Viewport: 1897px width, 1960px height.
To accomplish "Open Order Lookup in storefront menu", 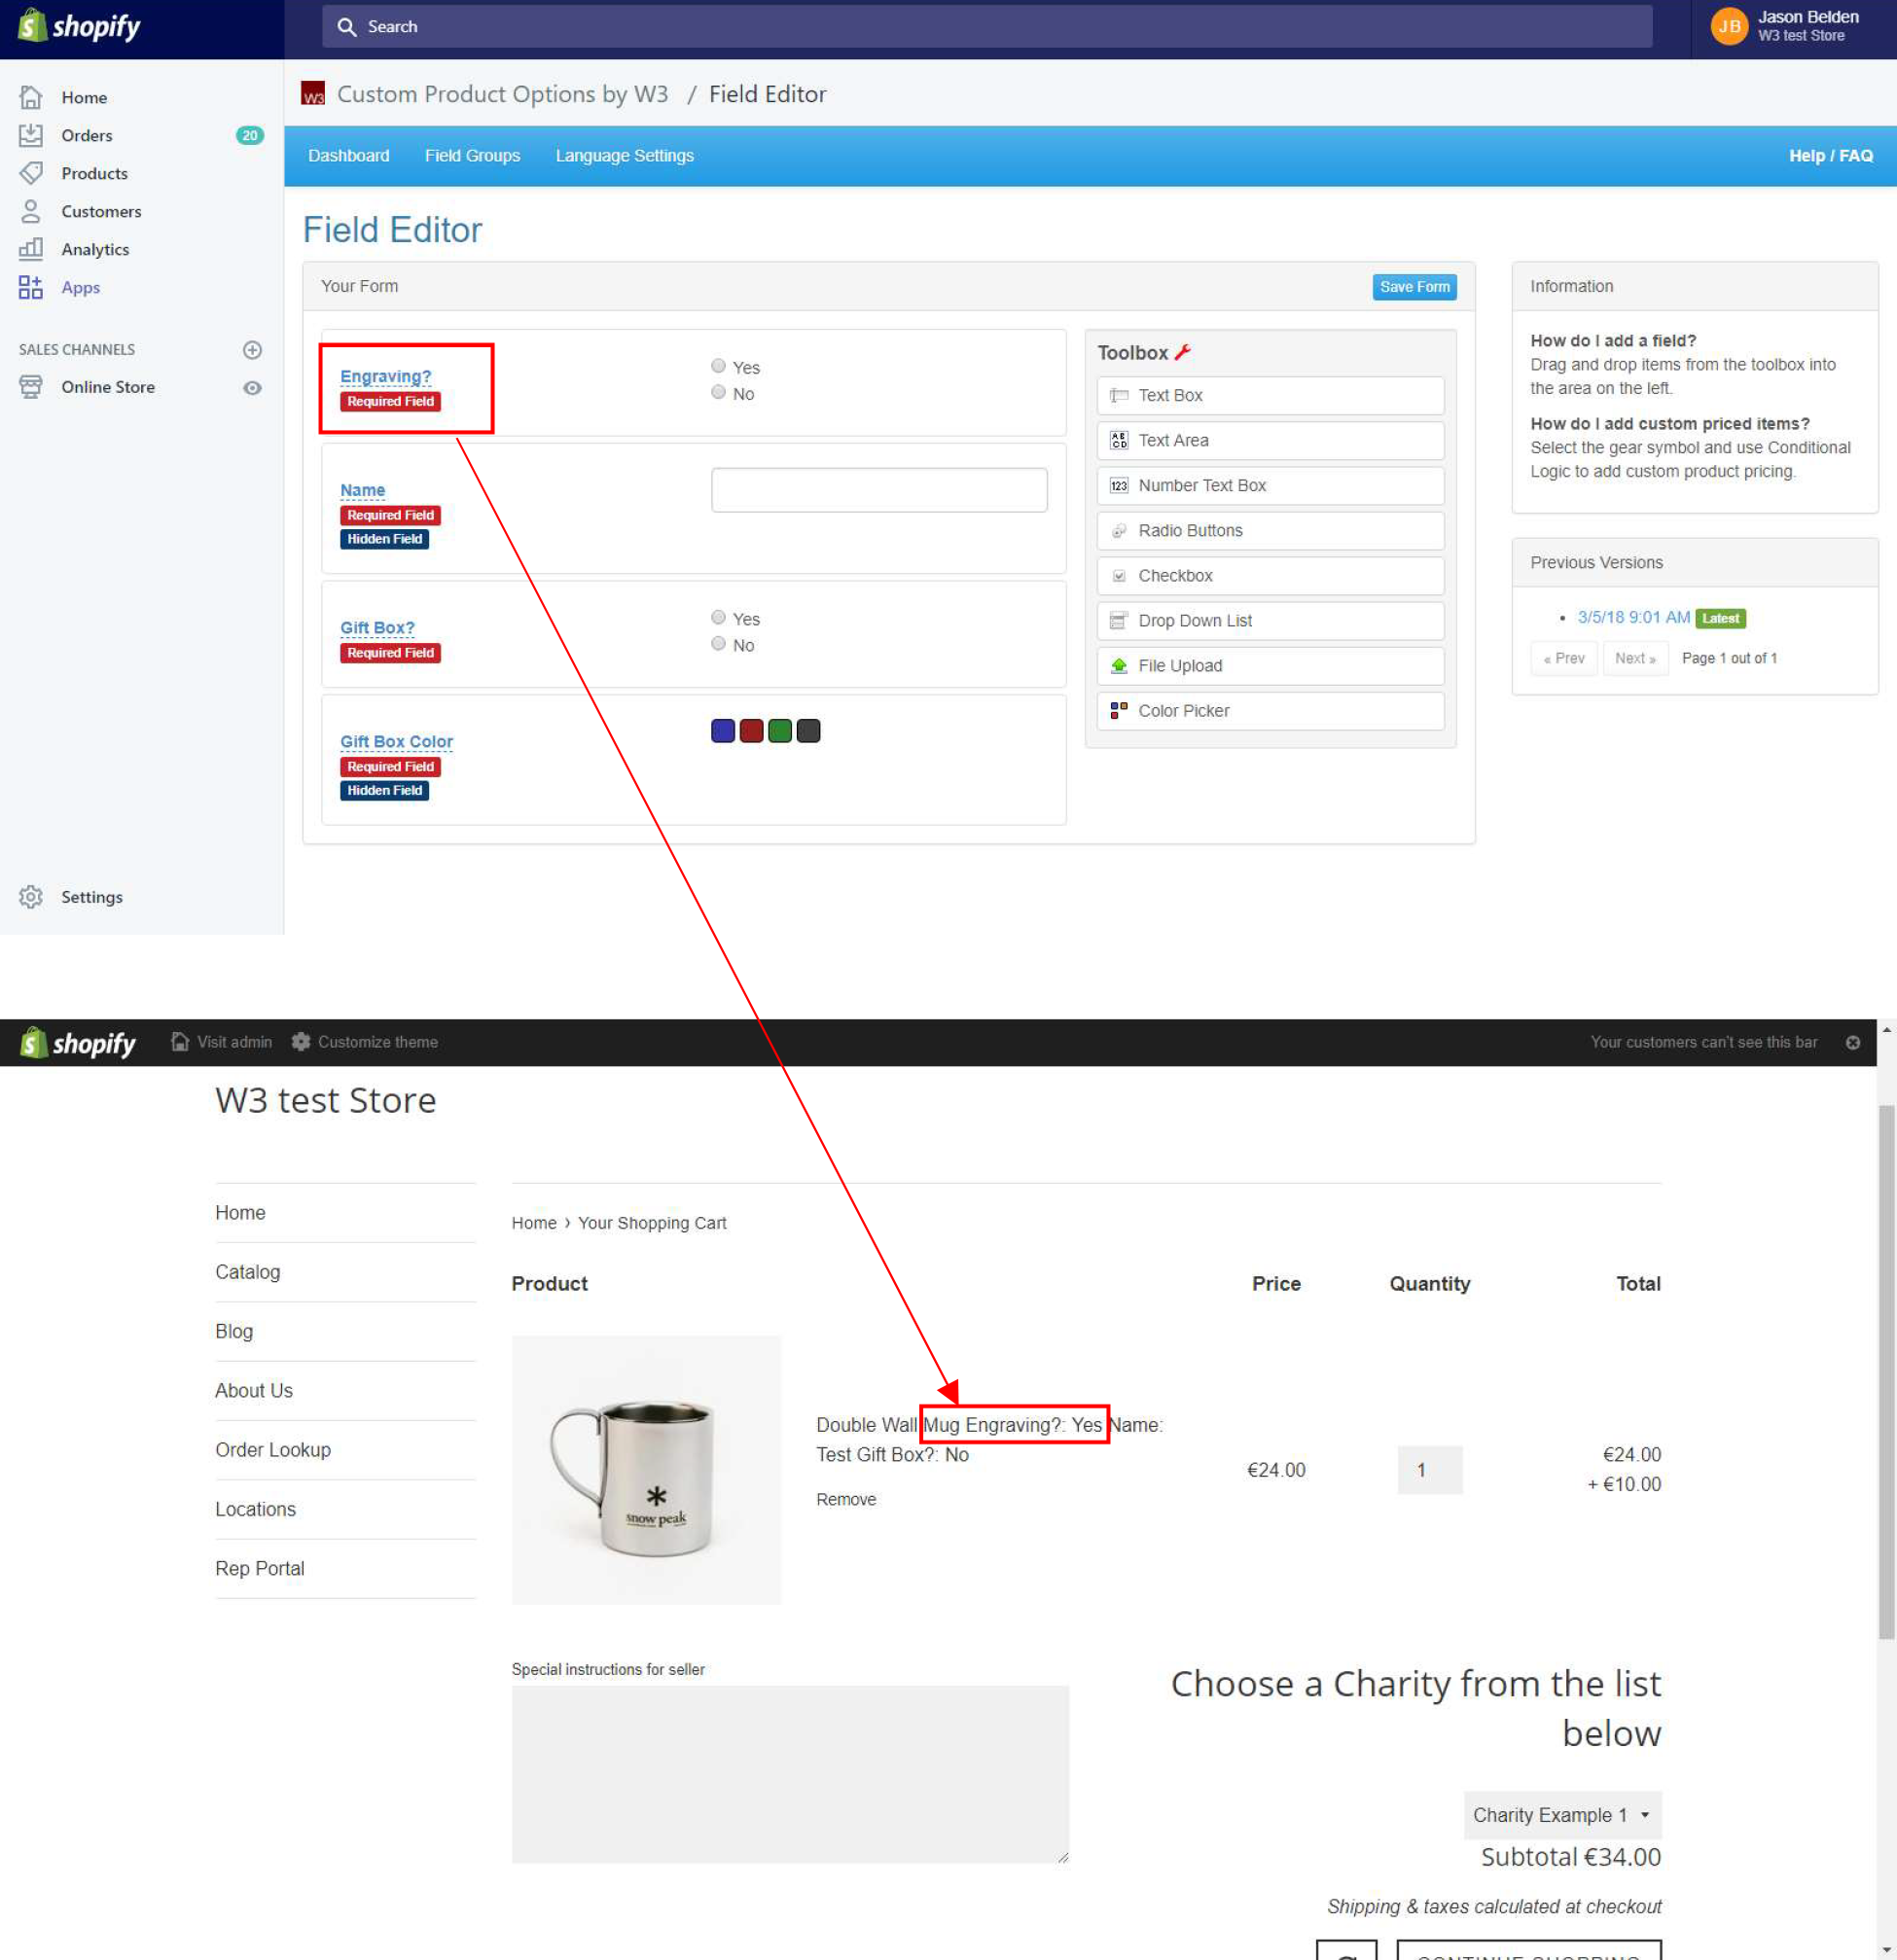I will pos(273,1450).
